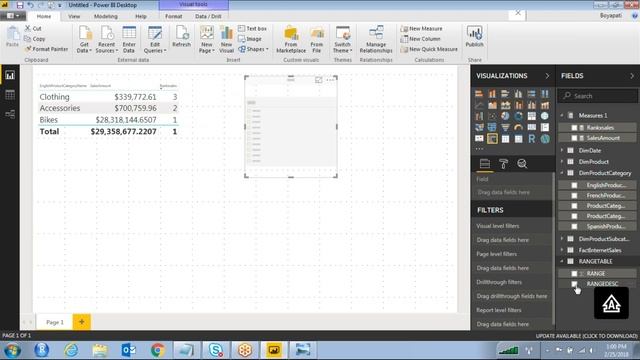Select the KPI visualization
This screenshot has height=360, width=640.
coord(479,139)
